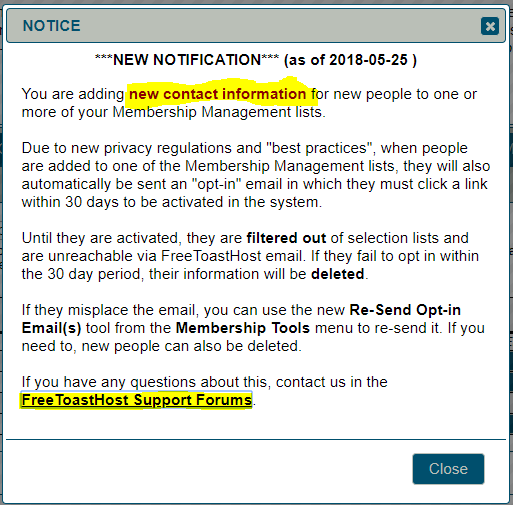
Task: Click the bold 'Membership Tools' text
Action: click(x=243, y=328)
